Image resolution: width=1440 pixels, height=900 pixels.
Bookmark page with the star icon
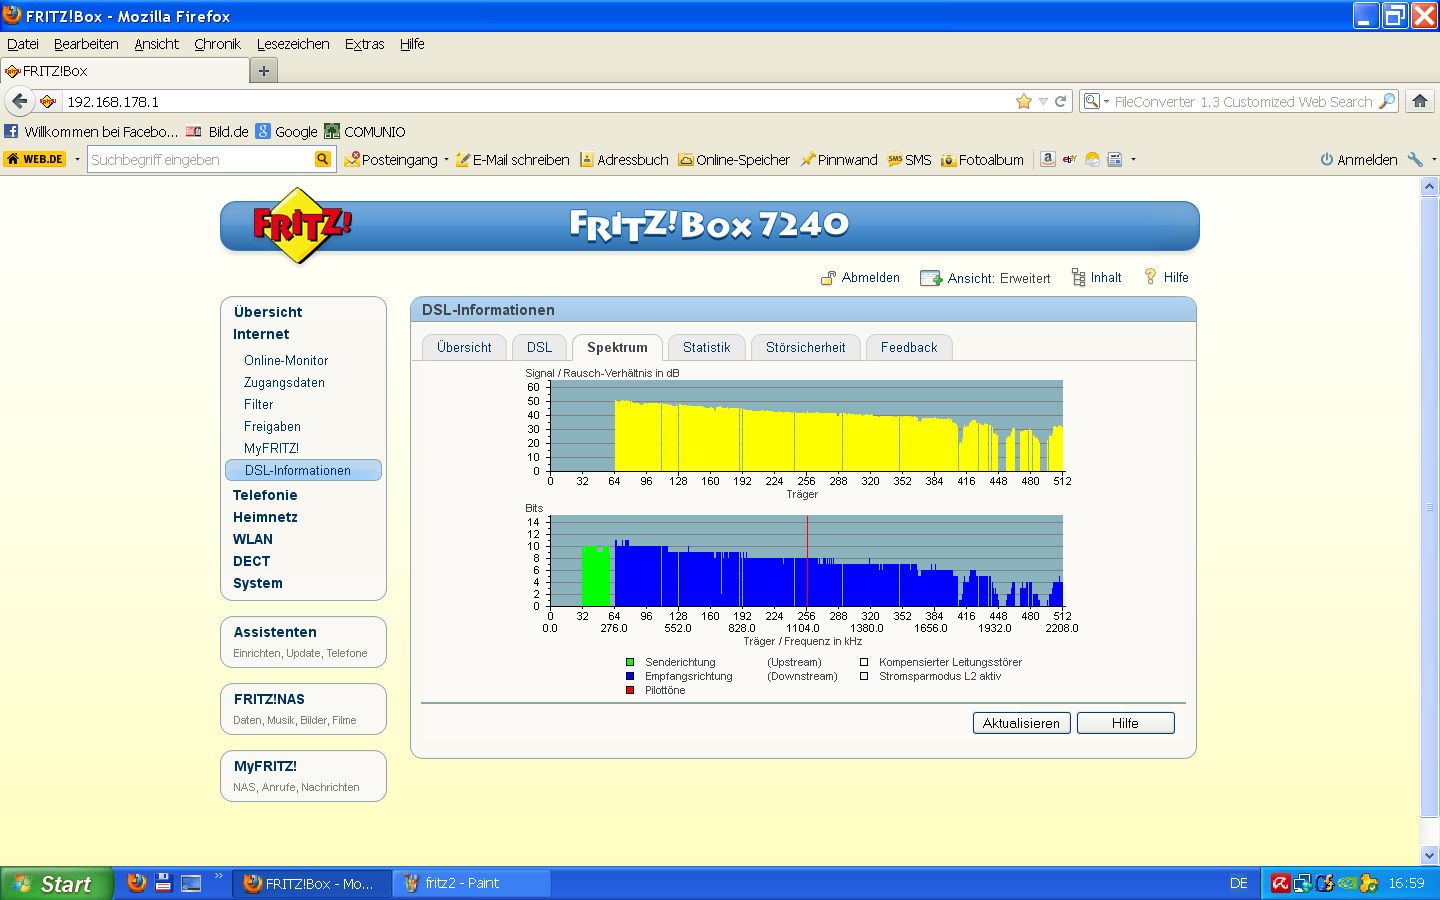pyautogui.click(x=1023, y=101)
